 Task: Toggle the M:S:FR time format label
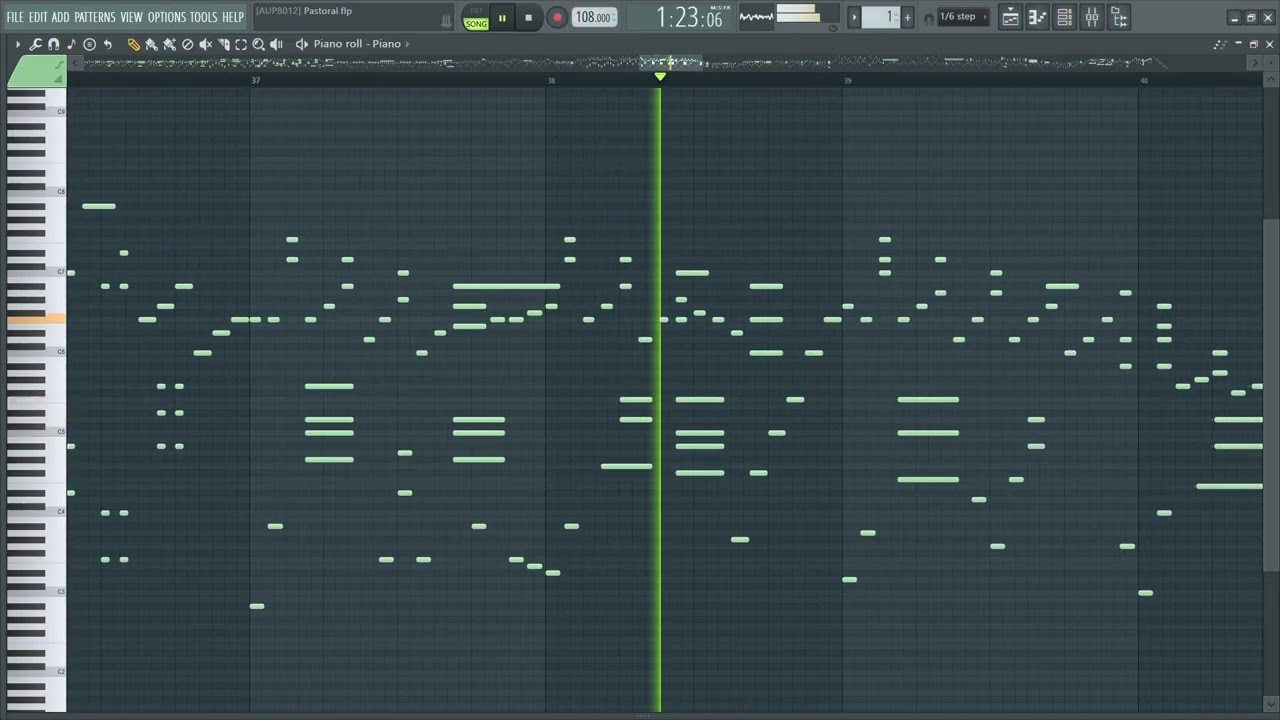point(721,8)
